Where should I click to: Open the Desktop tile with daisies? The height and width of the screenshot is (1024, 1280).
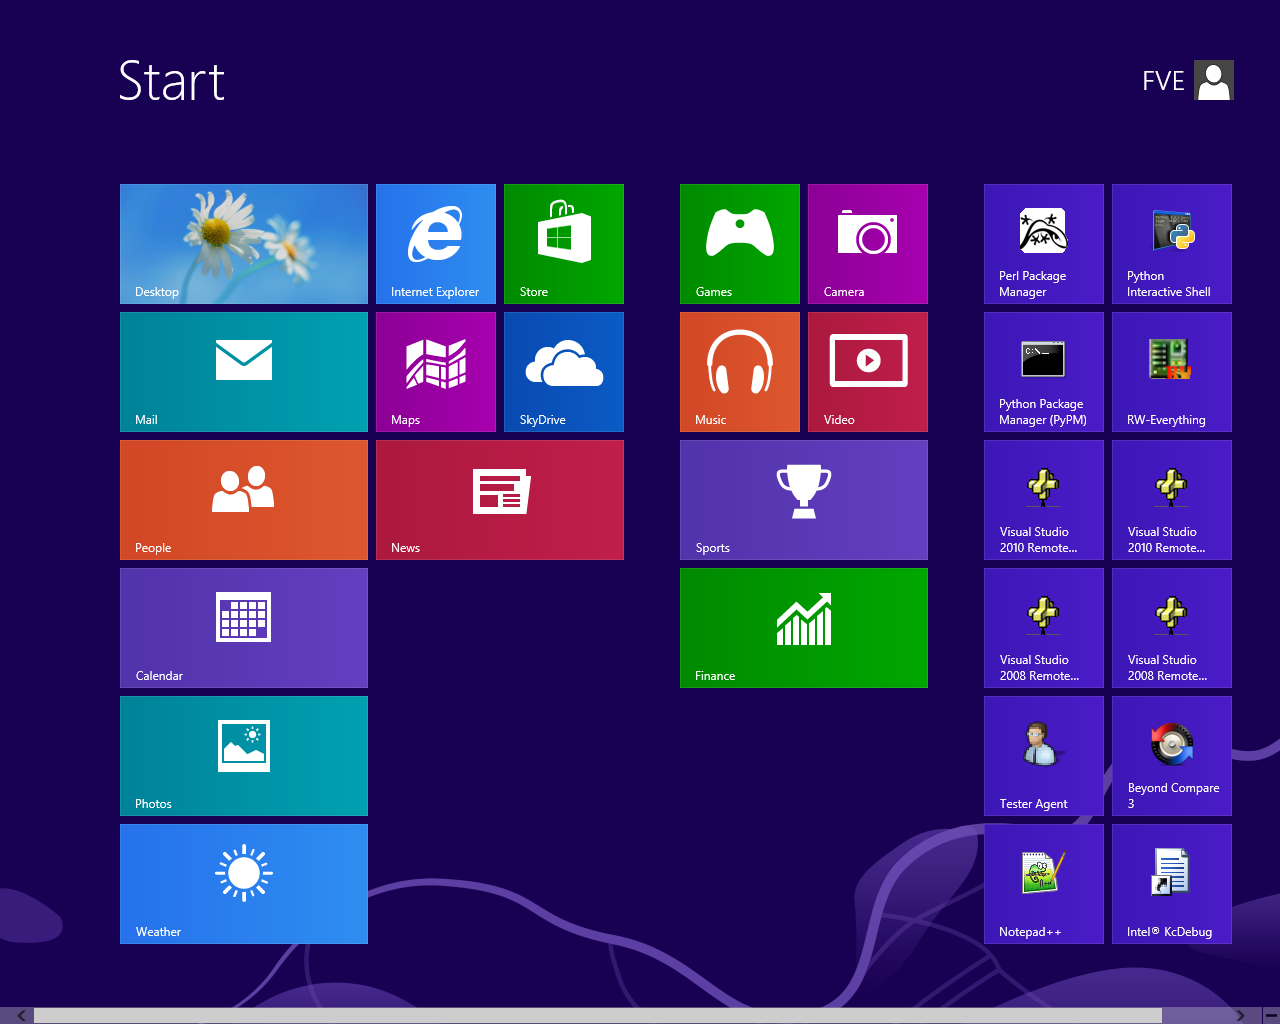coord(244,244)
